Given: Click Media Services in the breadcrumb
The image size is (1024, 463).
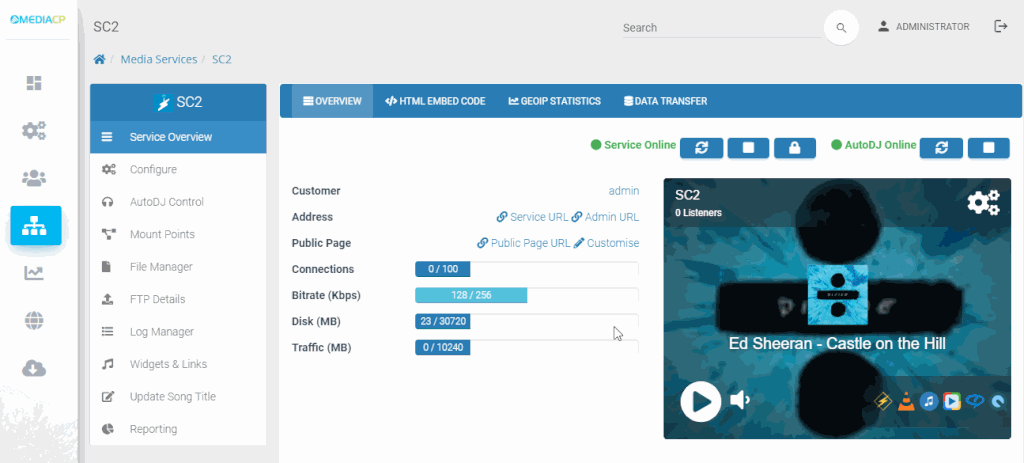Looking at the screenshot, I should (159, 59).
